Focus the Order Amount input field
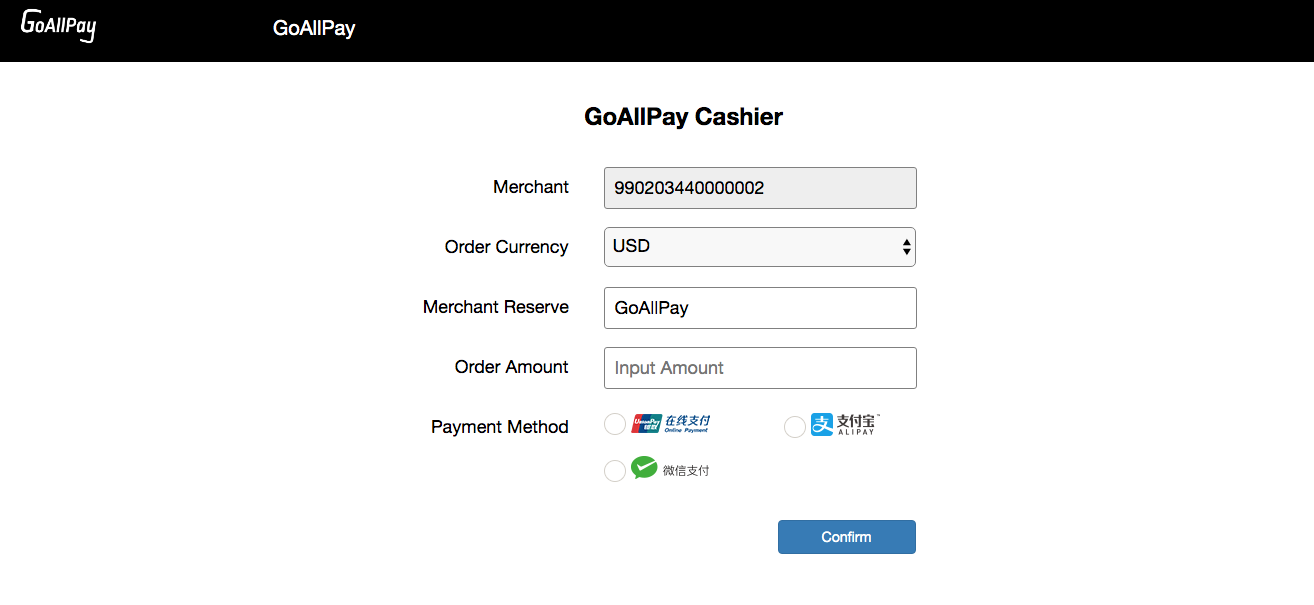 760,368
